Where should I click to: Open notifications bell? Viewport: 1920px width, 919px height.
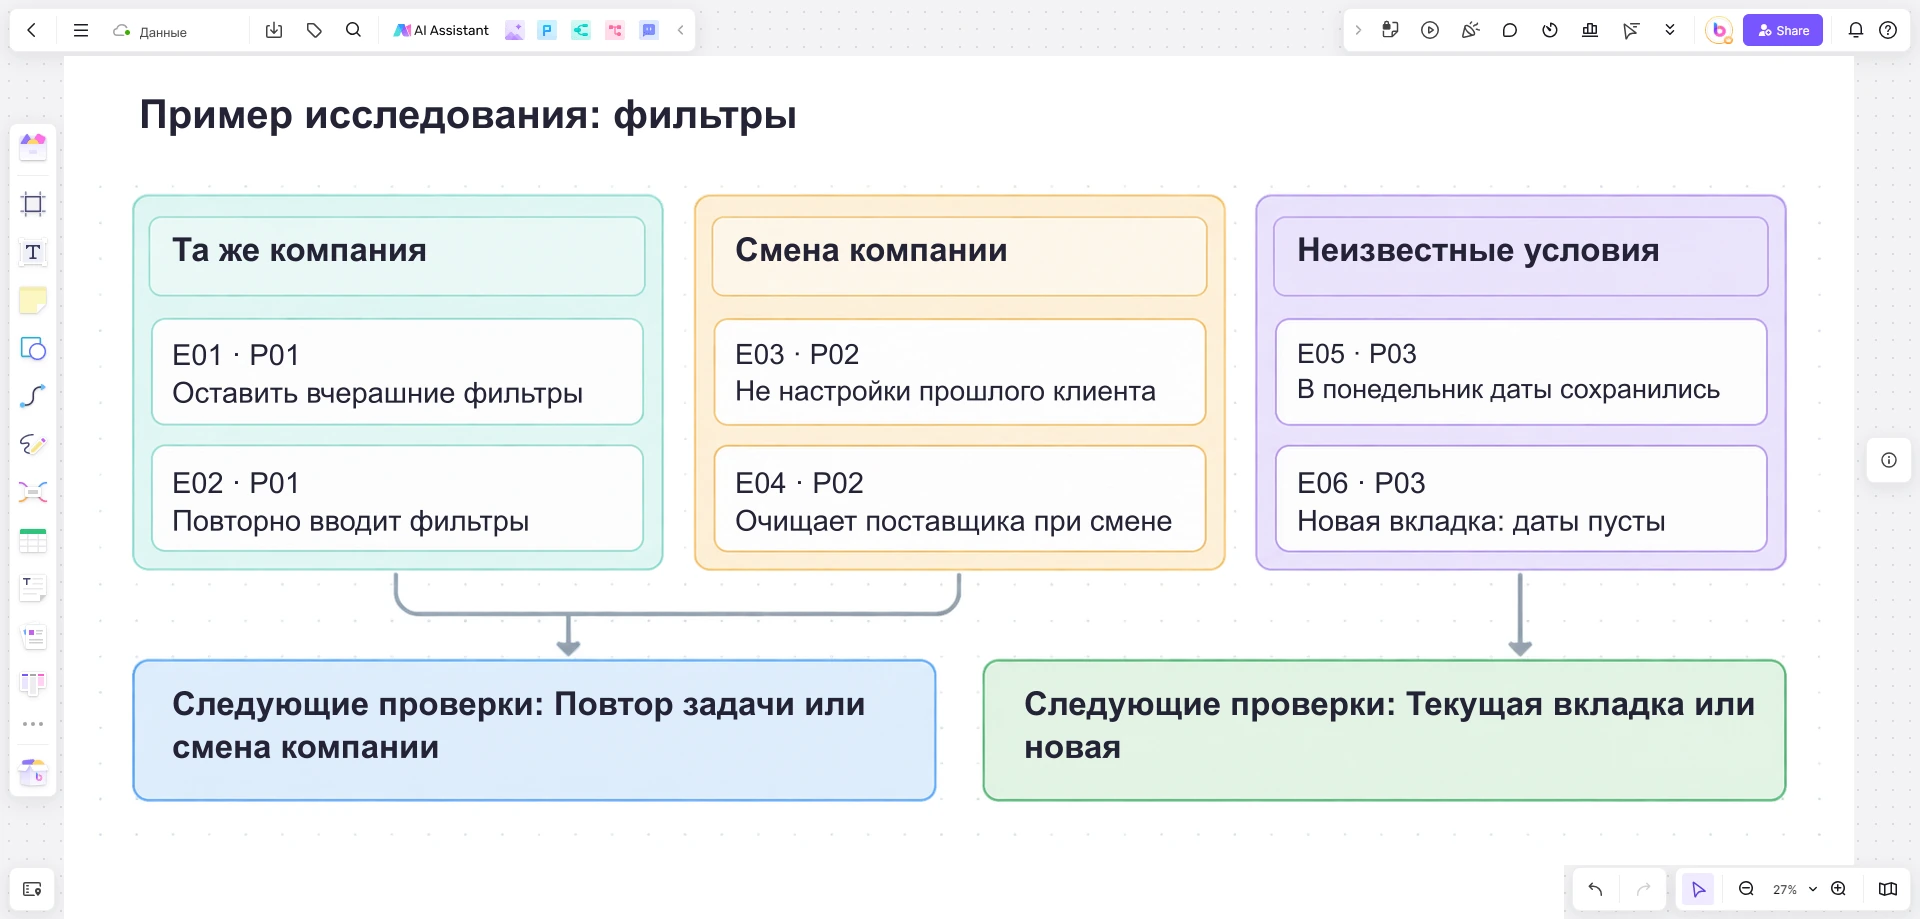pyautogui.click(x=1856, y=30)
